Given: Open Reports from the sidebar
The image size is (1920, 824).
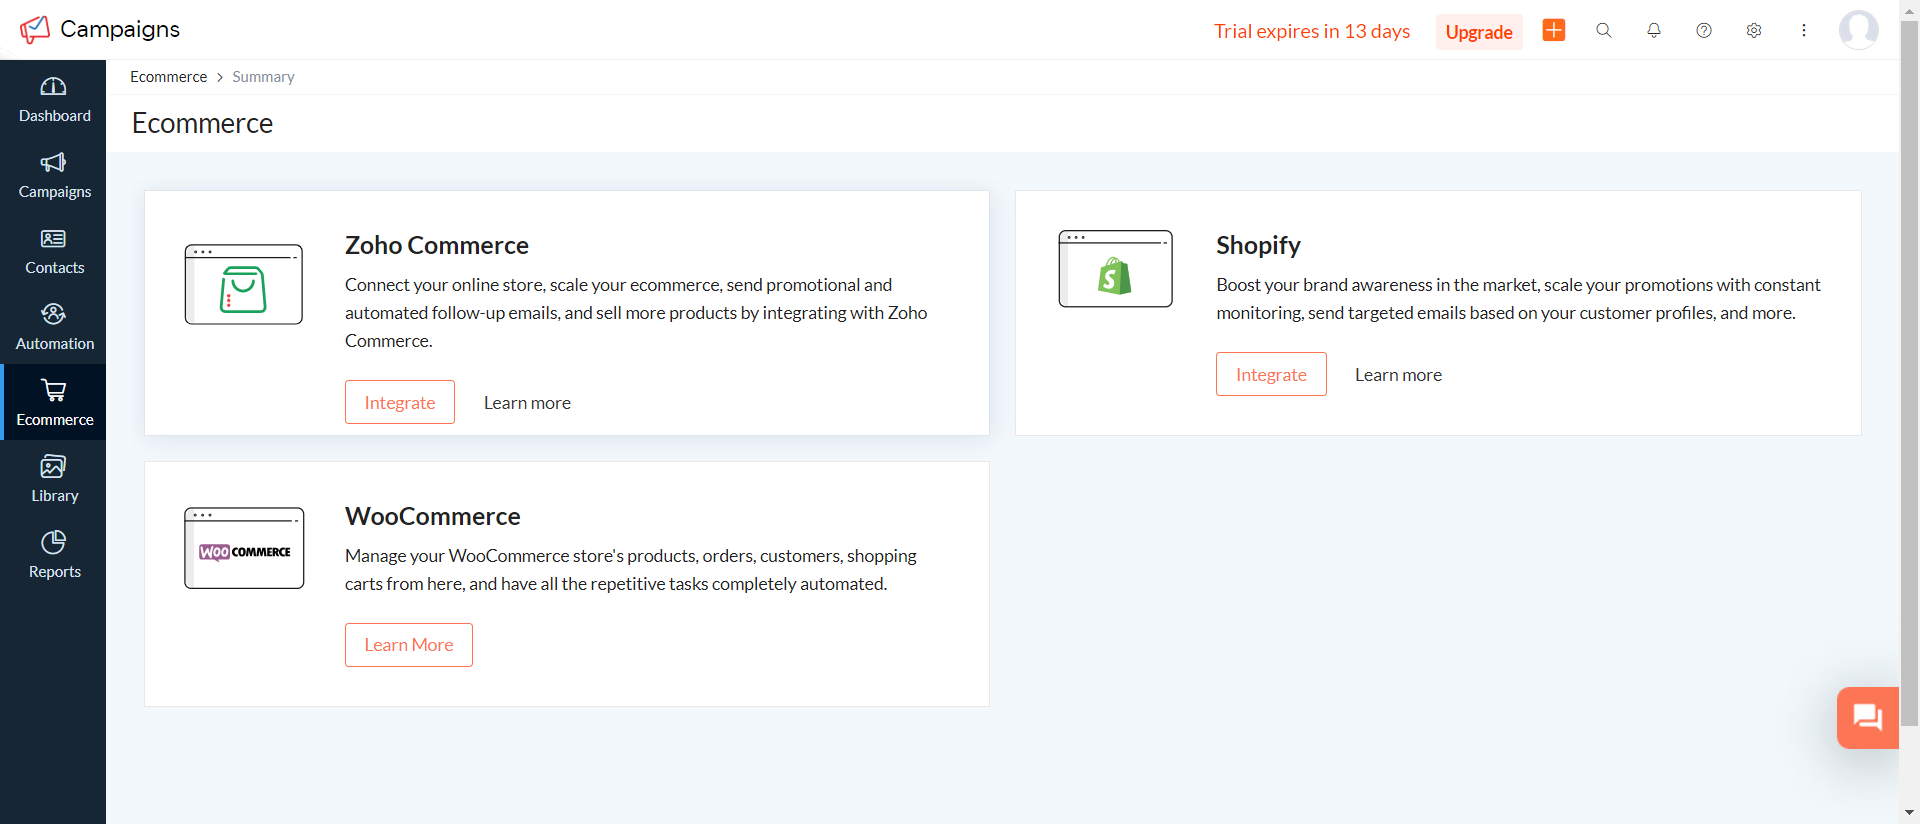Looking at the screenshot, I should pyautogui.click(x=54, y=555).
